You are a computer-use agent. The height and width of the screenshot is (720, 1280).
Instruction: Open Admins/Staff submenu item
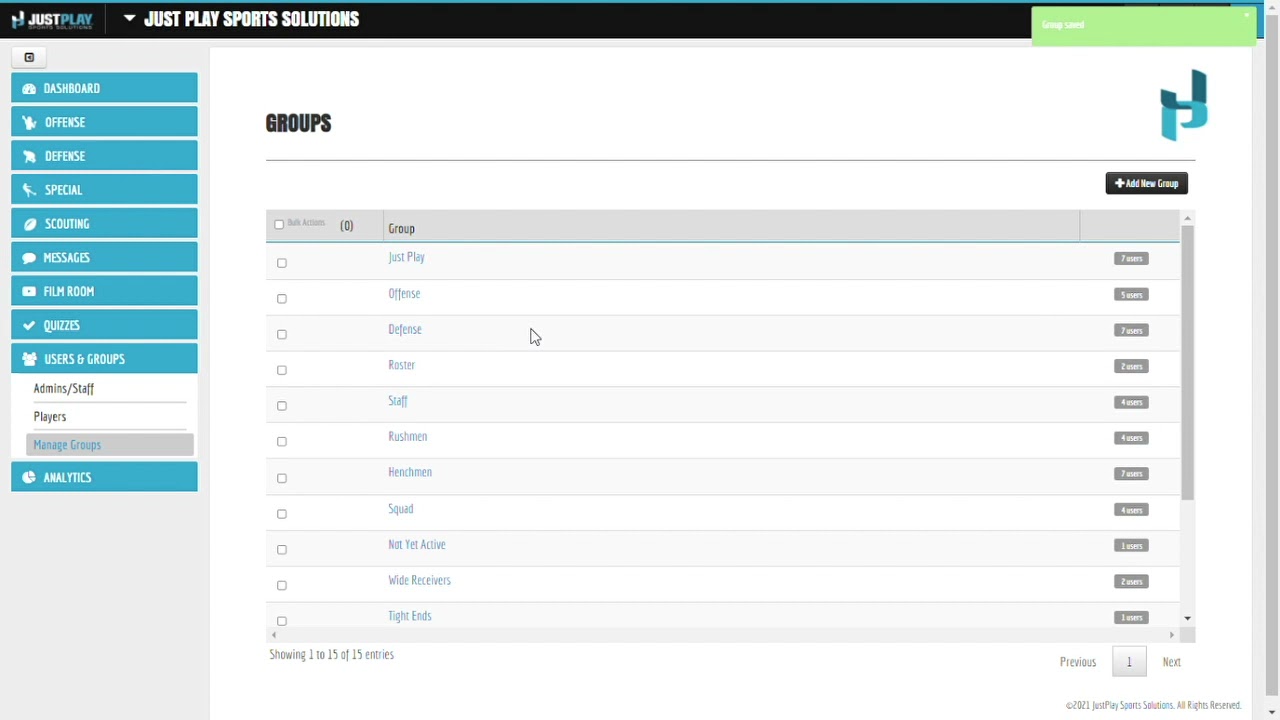[64, 389]
